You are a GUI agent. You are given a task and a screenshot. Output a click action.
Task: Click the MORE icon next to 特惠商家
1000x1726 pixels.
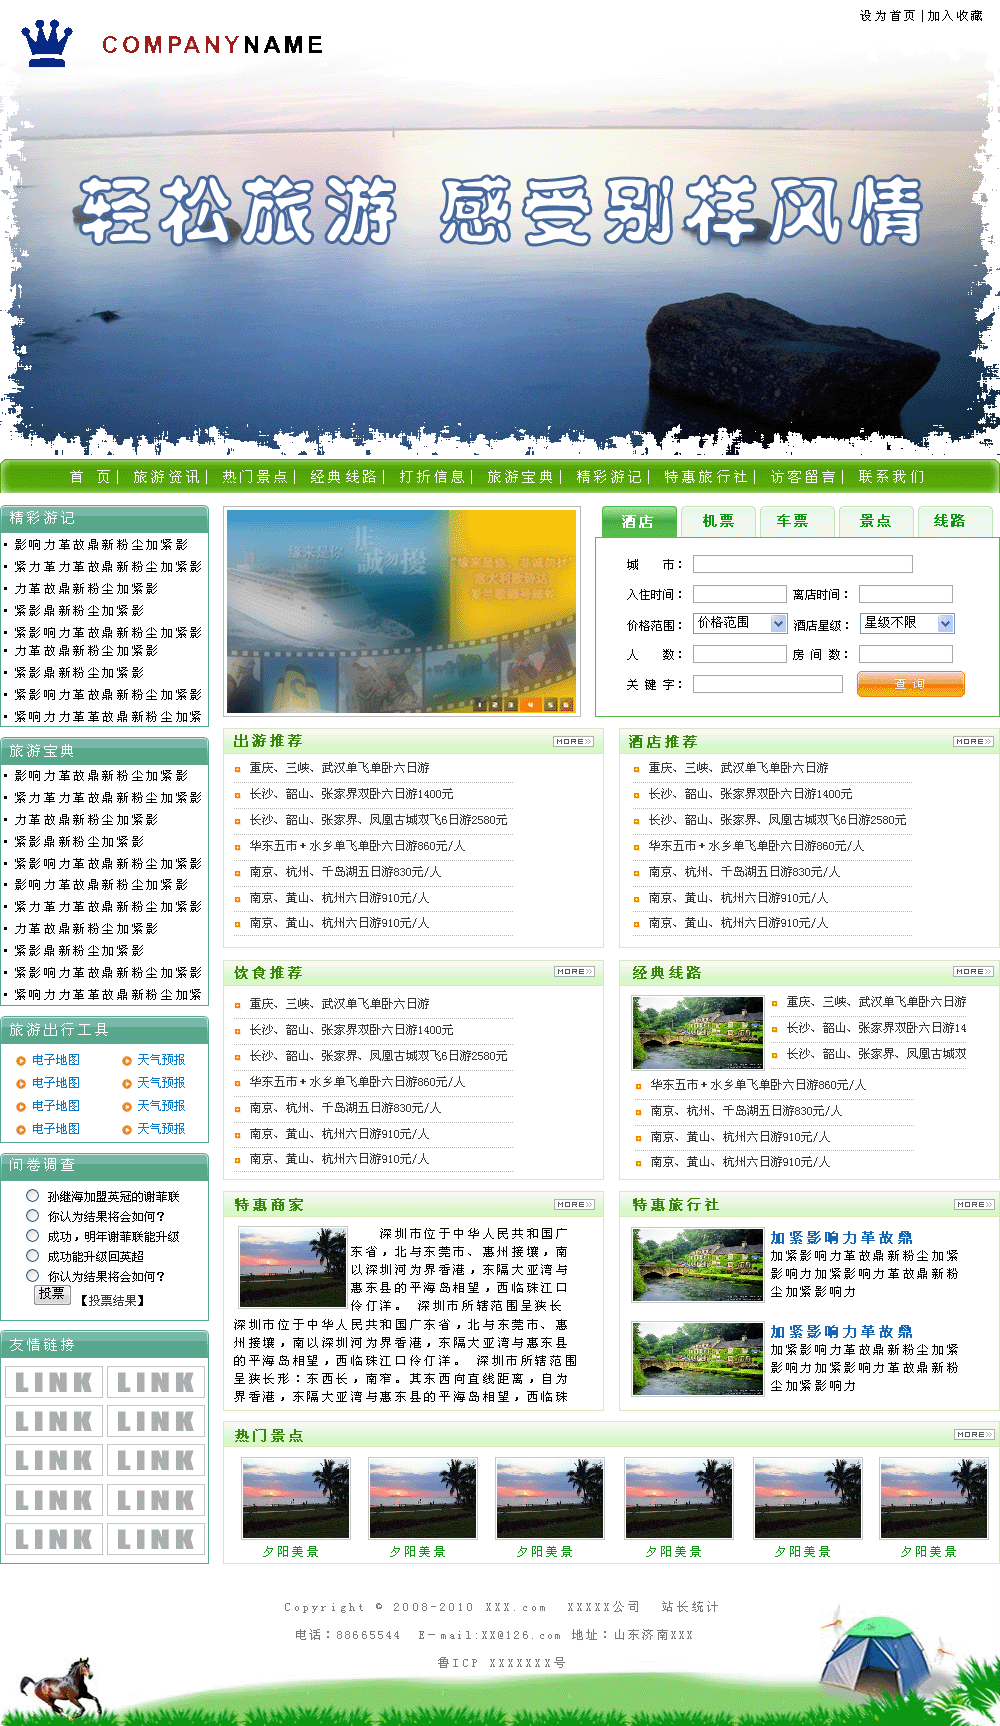point(575,1205)
